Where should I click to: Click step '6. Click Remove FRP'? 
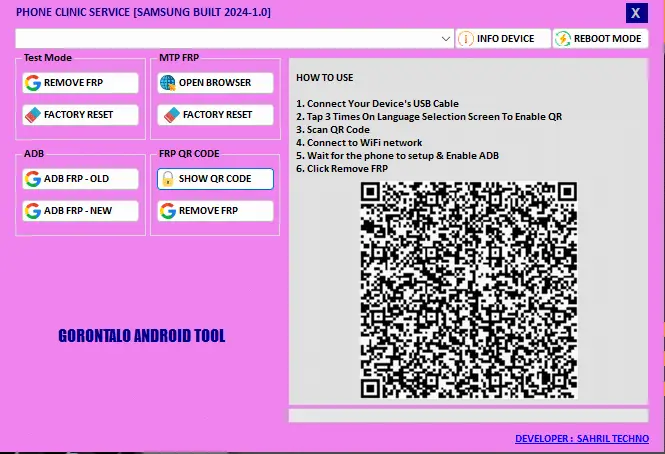pos(342,168)
